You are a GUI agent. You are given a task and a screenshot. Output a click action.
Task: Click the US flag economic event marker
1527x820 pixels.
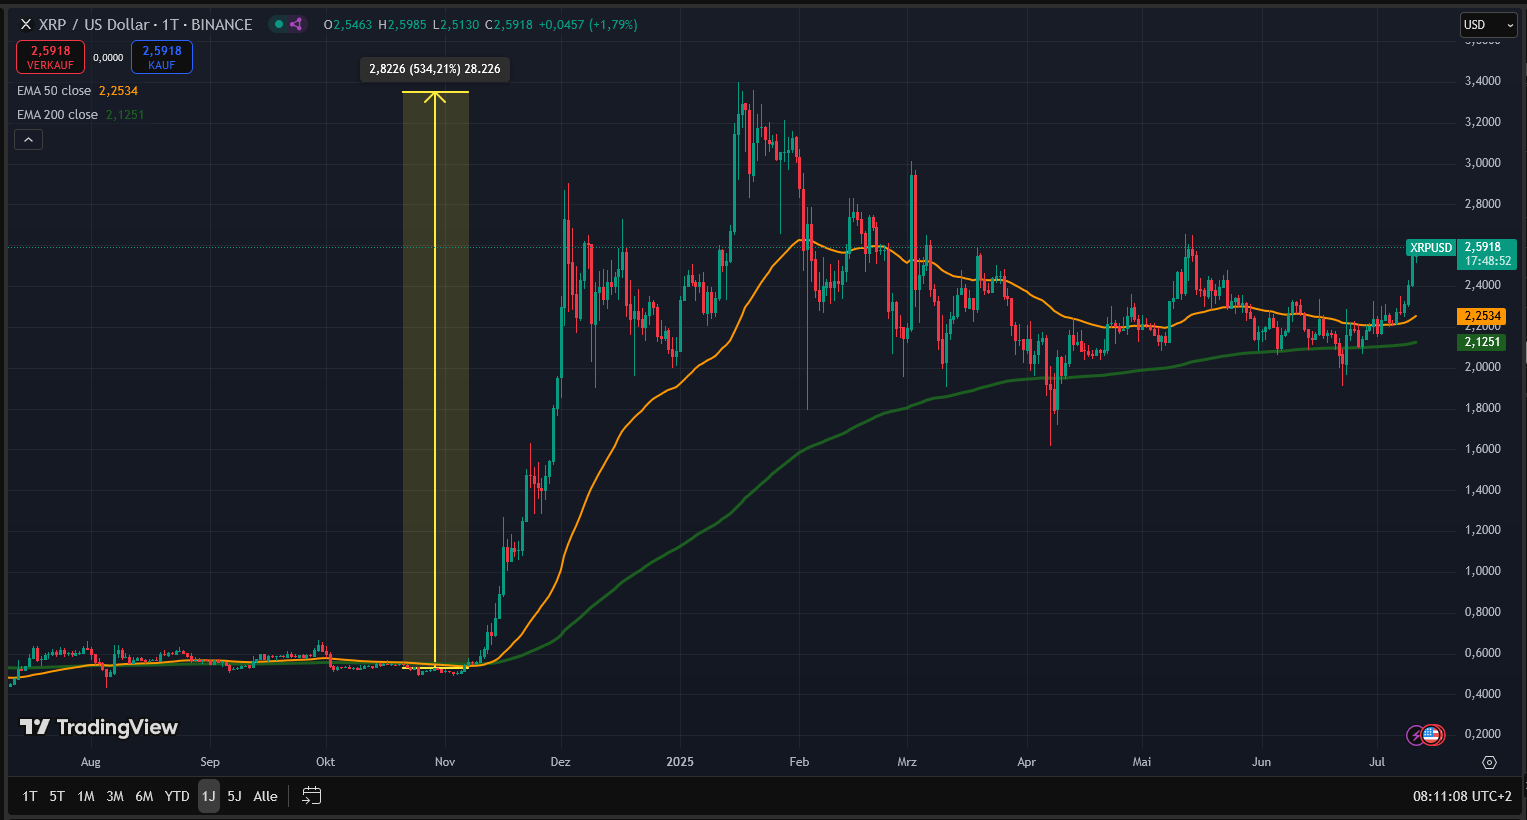[1432, 735]
